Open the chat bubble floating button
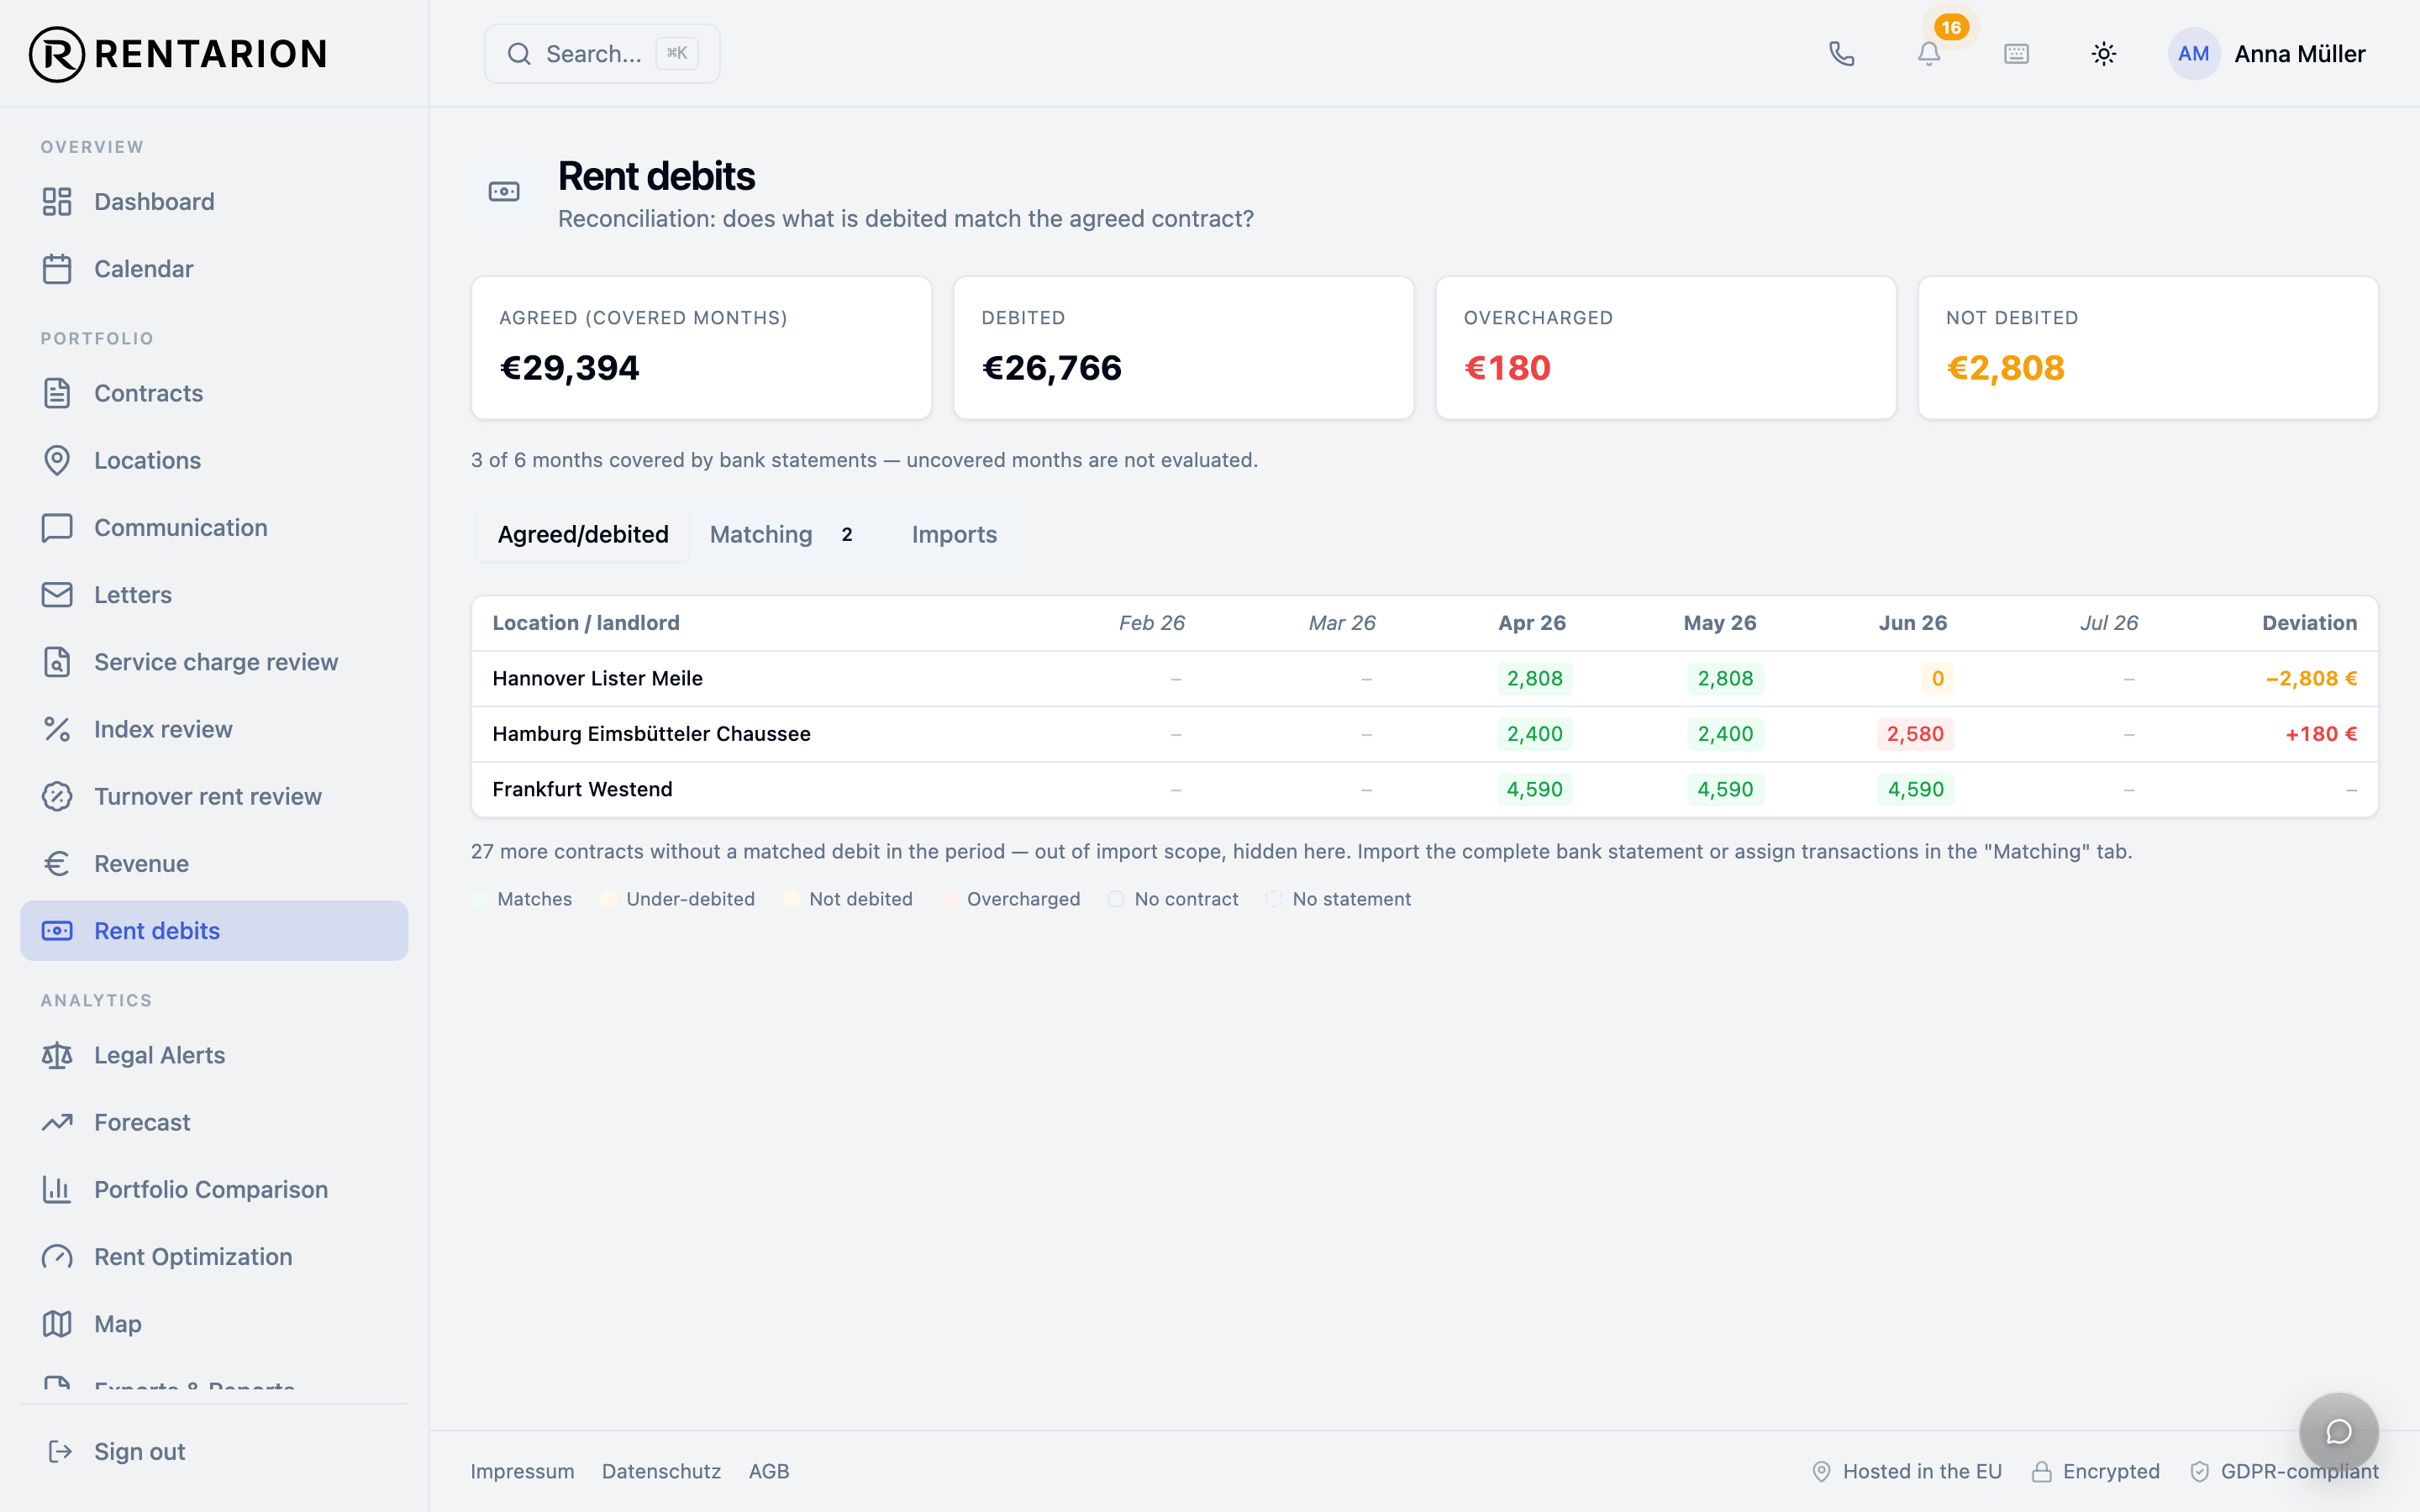Screen dimensions: 2420x1512 [x=2338, y=1432]
